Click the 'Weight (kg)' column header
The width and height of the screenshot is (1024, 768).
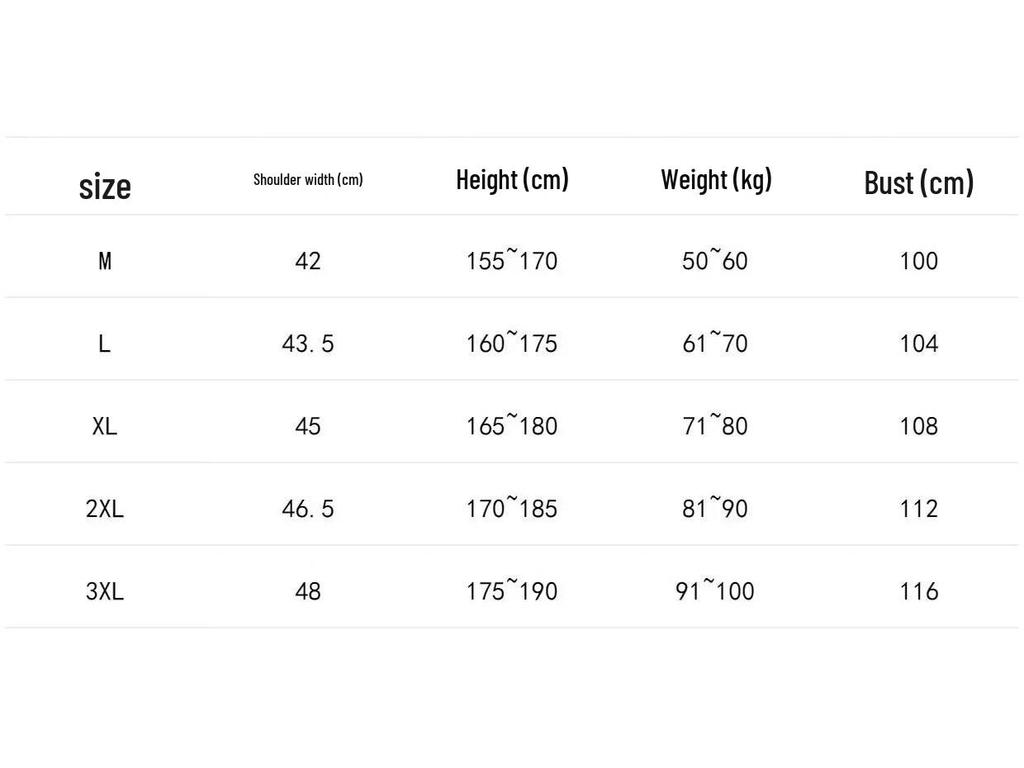tap(716, 180)
